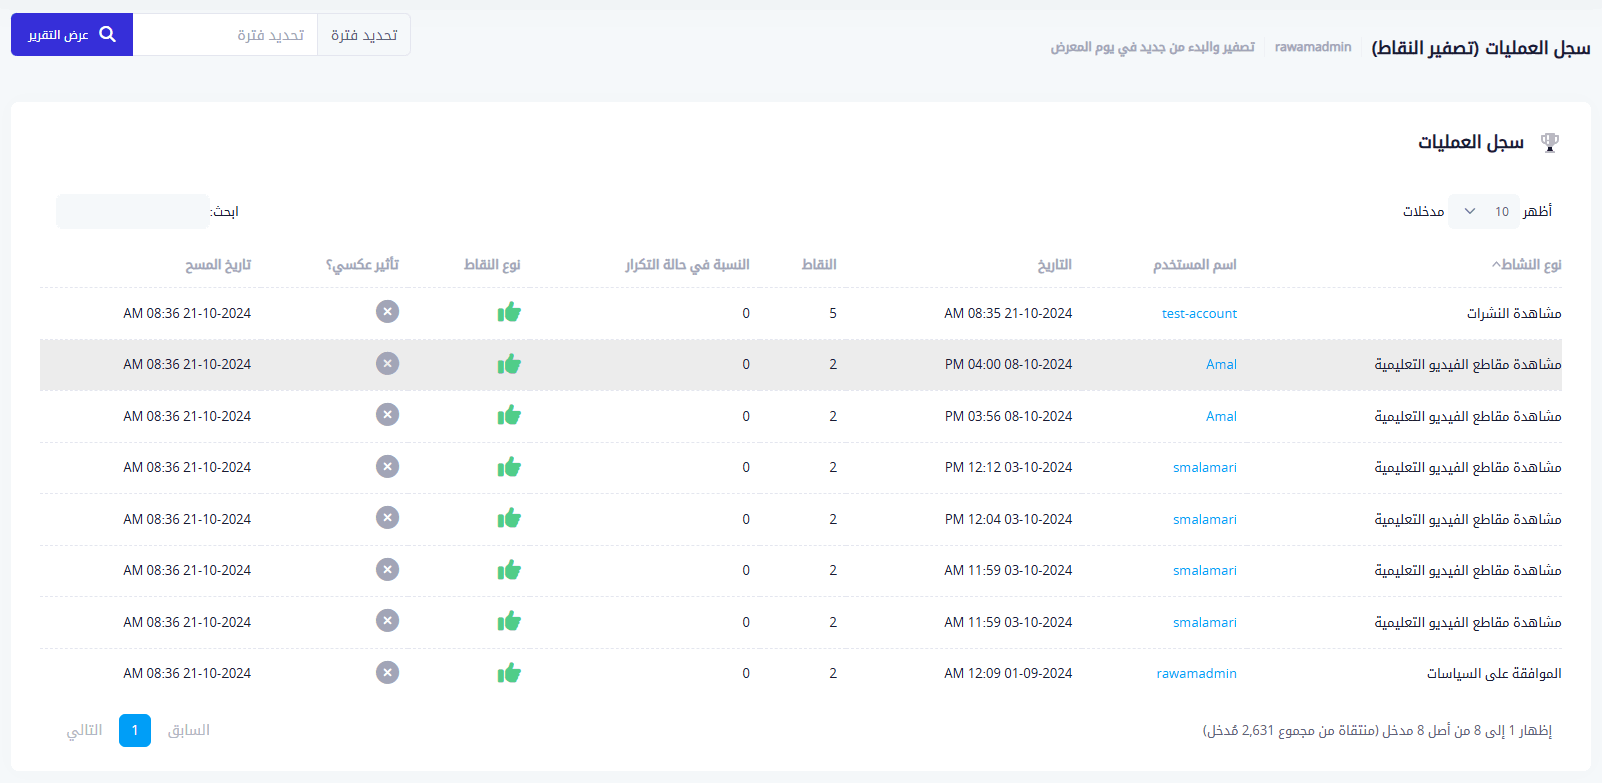The width and height of the screenshot is (1602, 783).
Task: Click the التالي next page button
Action: 85,731
